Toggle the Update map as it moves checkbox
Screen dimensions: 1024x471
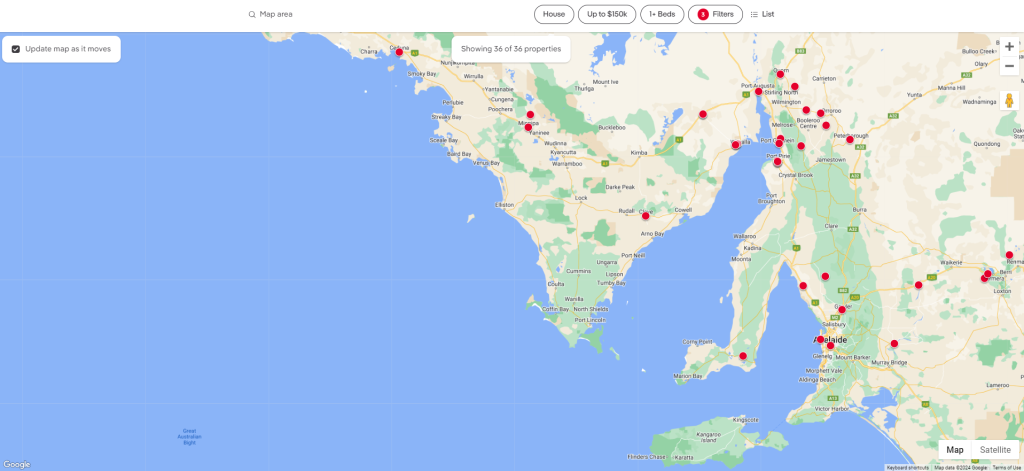(x=16, y=48)
